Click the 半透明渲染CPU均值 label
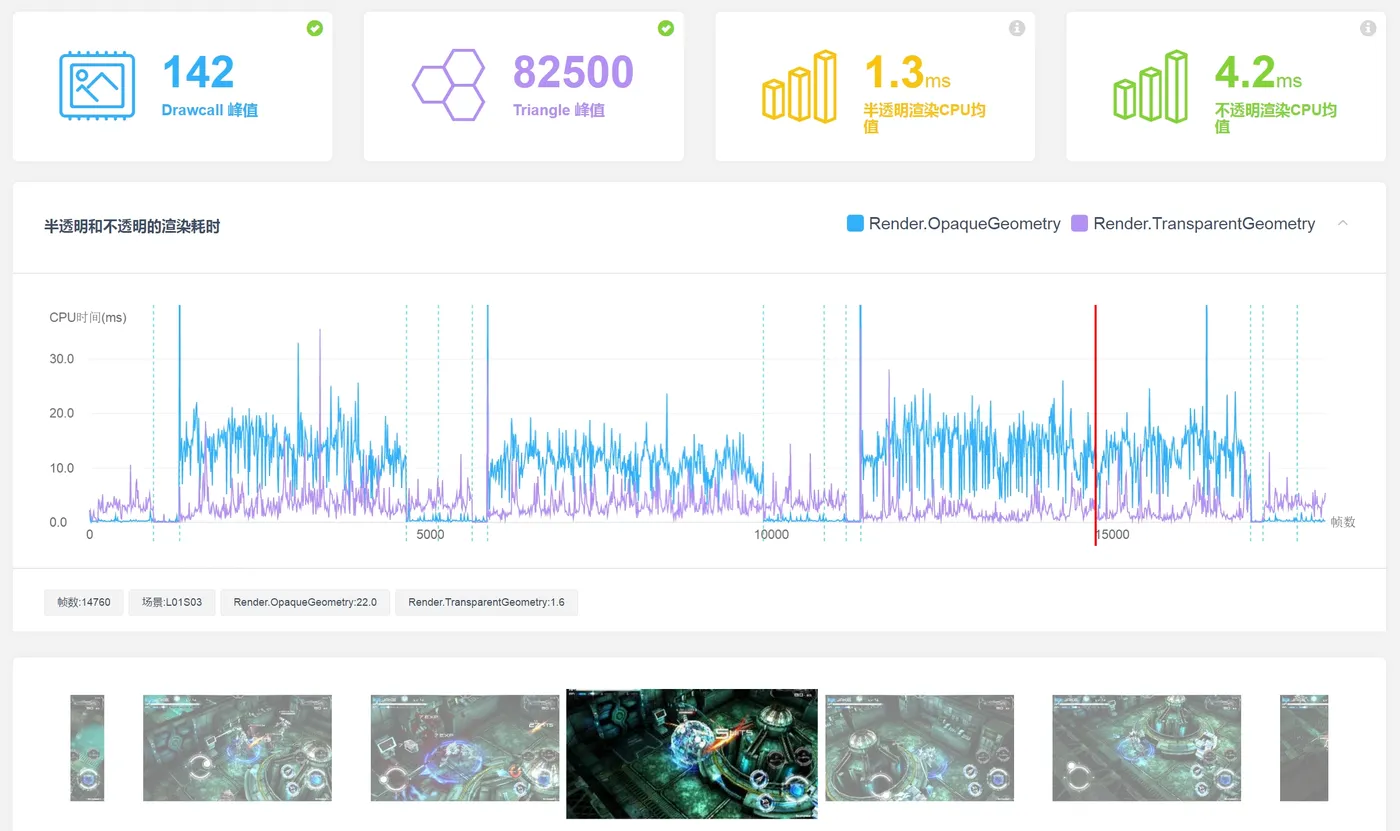This screenshot has width=1400, height=831. (x=925, y=118)
